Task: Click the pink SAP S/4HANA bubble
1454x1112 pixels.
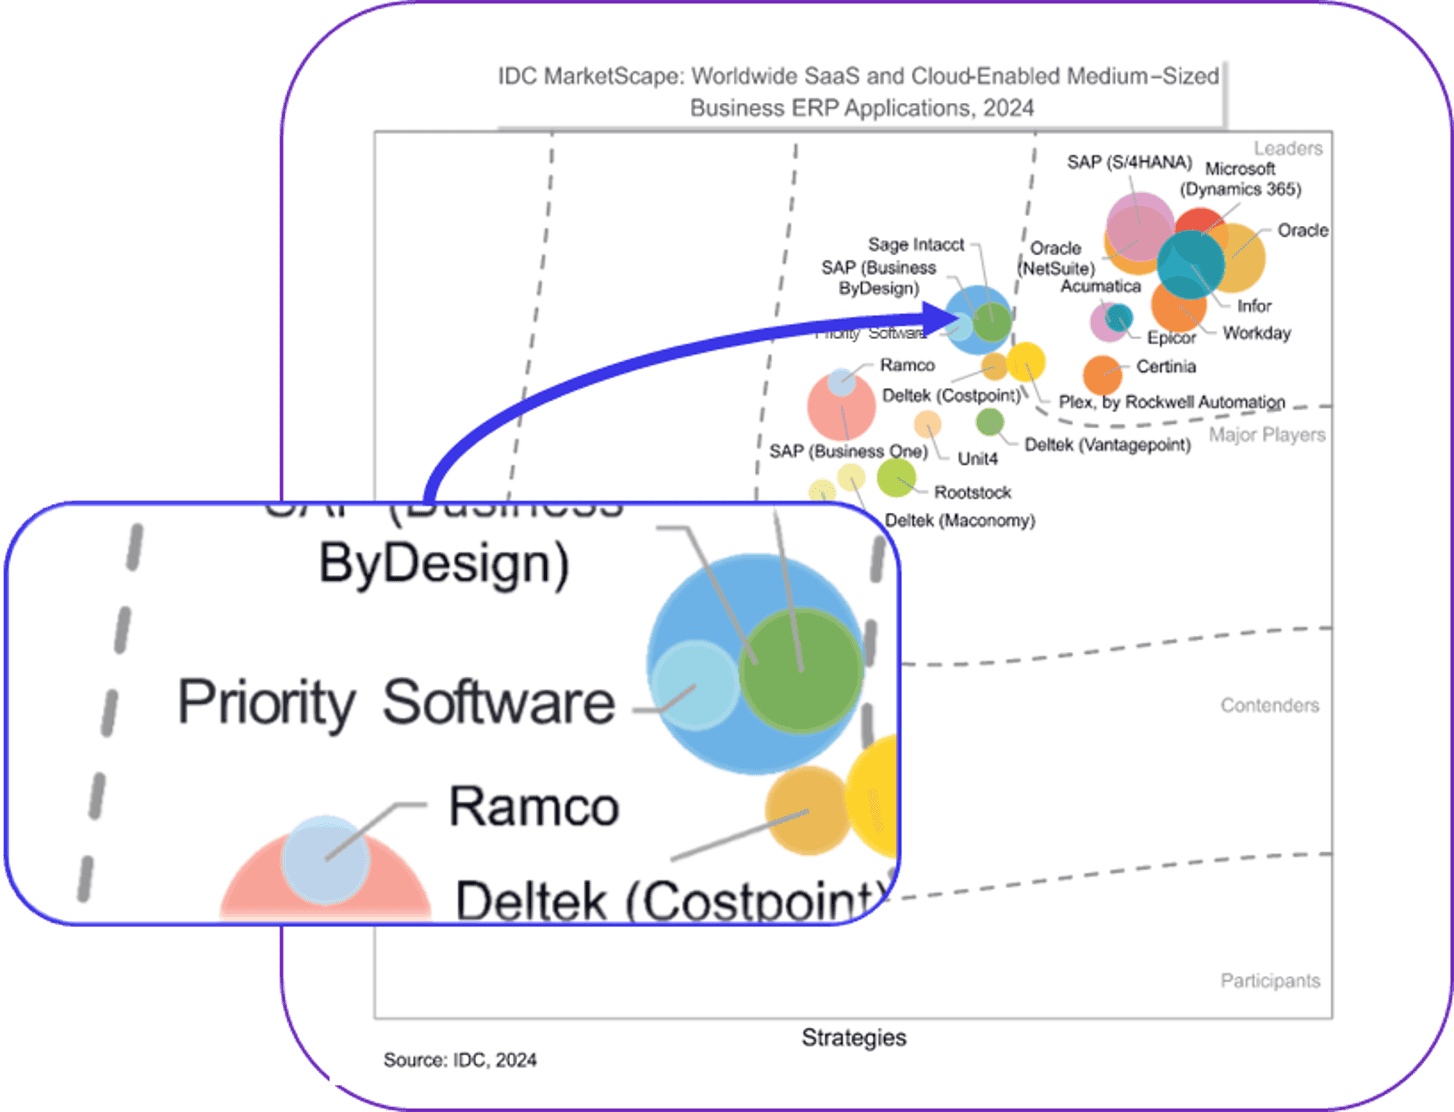Action: point(1141,227)
